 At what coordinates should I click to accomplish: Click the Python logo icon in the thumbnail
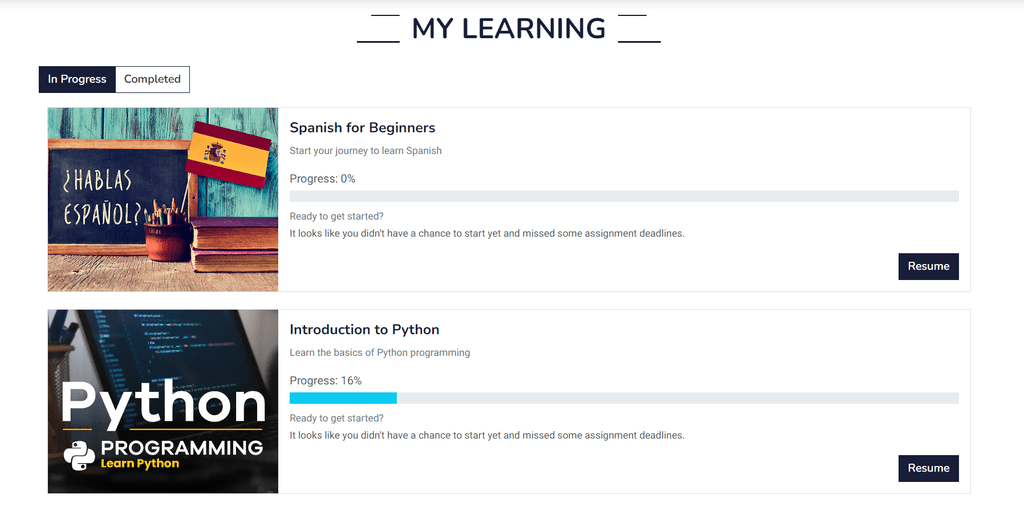coord(80,456)
